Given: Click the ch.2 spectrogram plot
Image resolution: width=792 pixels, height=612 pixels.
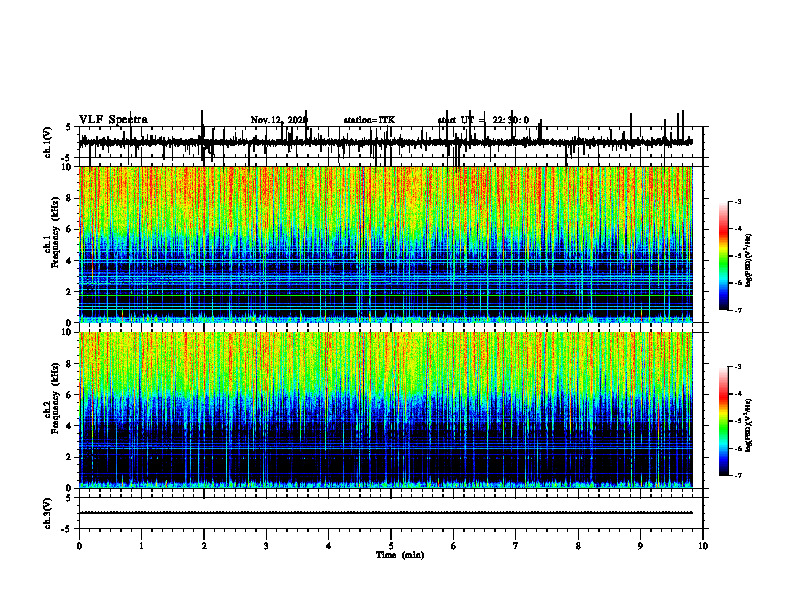Looking at the screenshot, I should pos(386,410).
